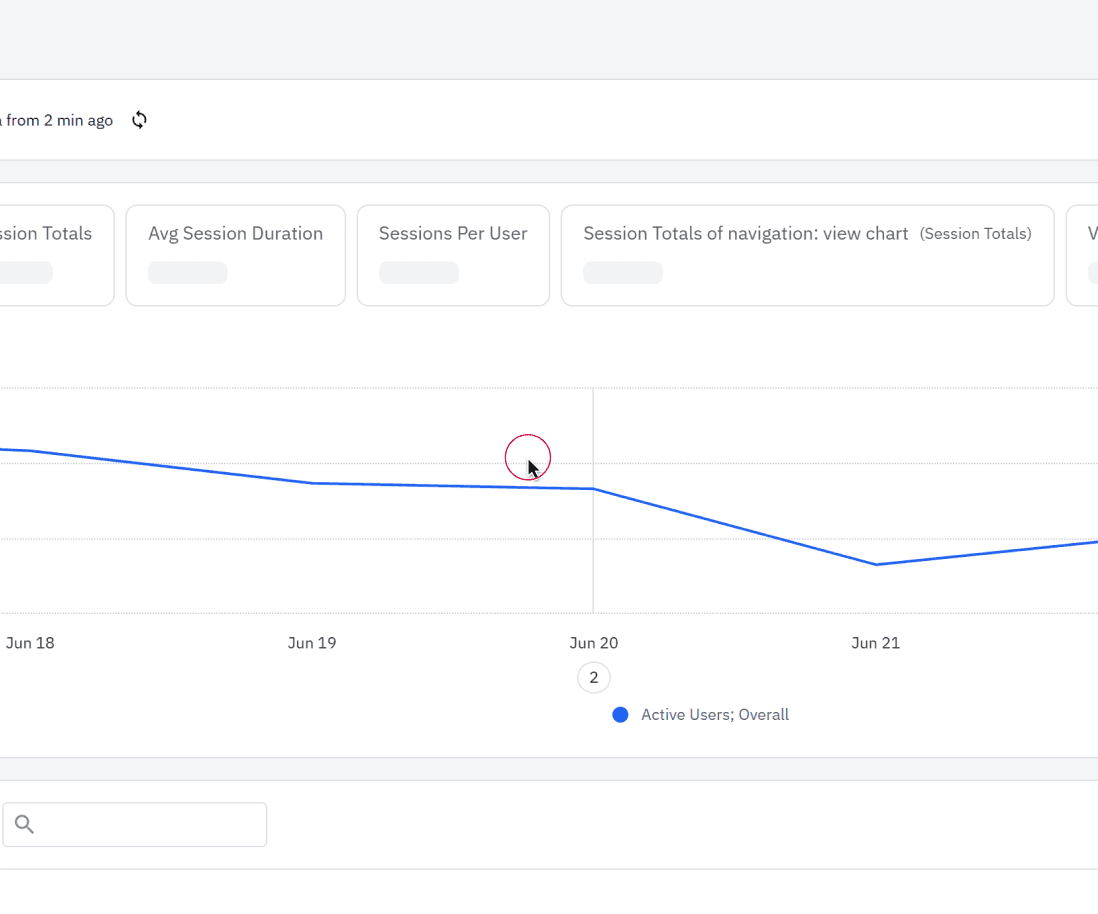This screenshot has height=914, width=1098.
Task: Click the blue Active Users legend dot
Action: (x=620, y=715)
